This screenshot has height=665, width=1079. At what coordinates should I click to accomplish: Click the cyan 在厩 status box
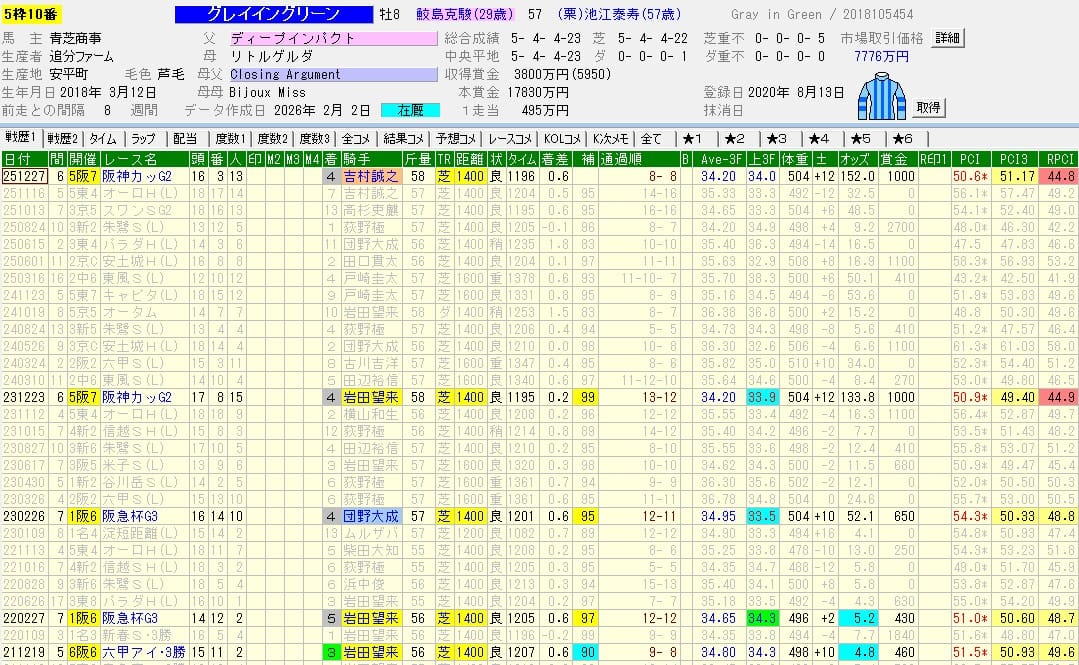click(x=410, y=110)
